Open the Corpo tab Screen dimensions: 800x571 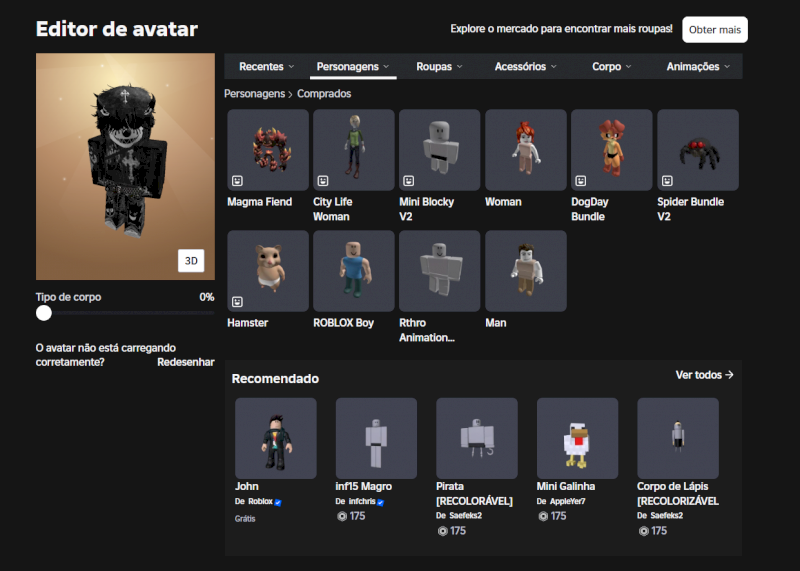pos(611,67)
